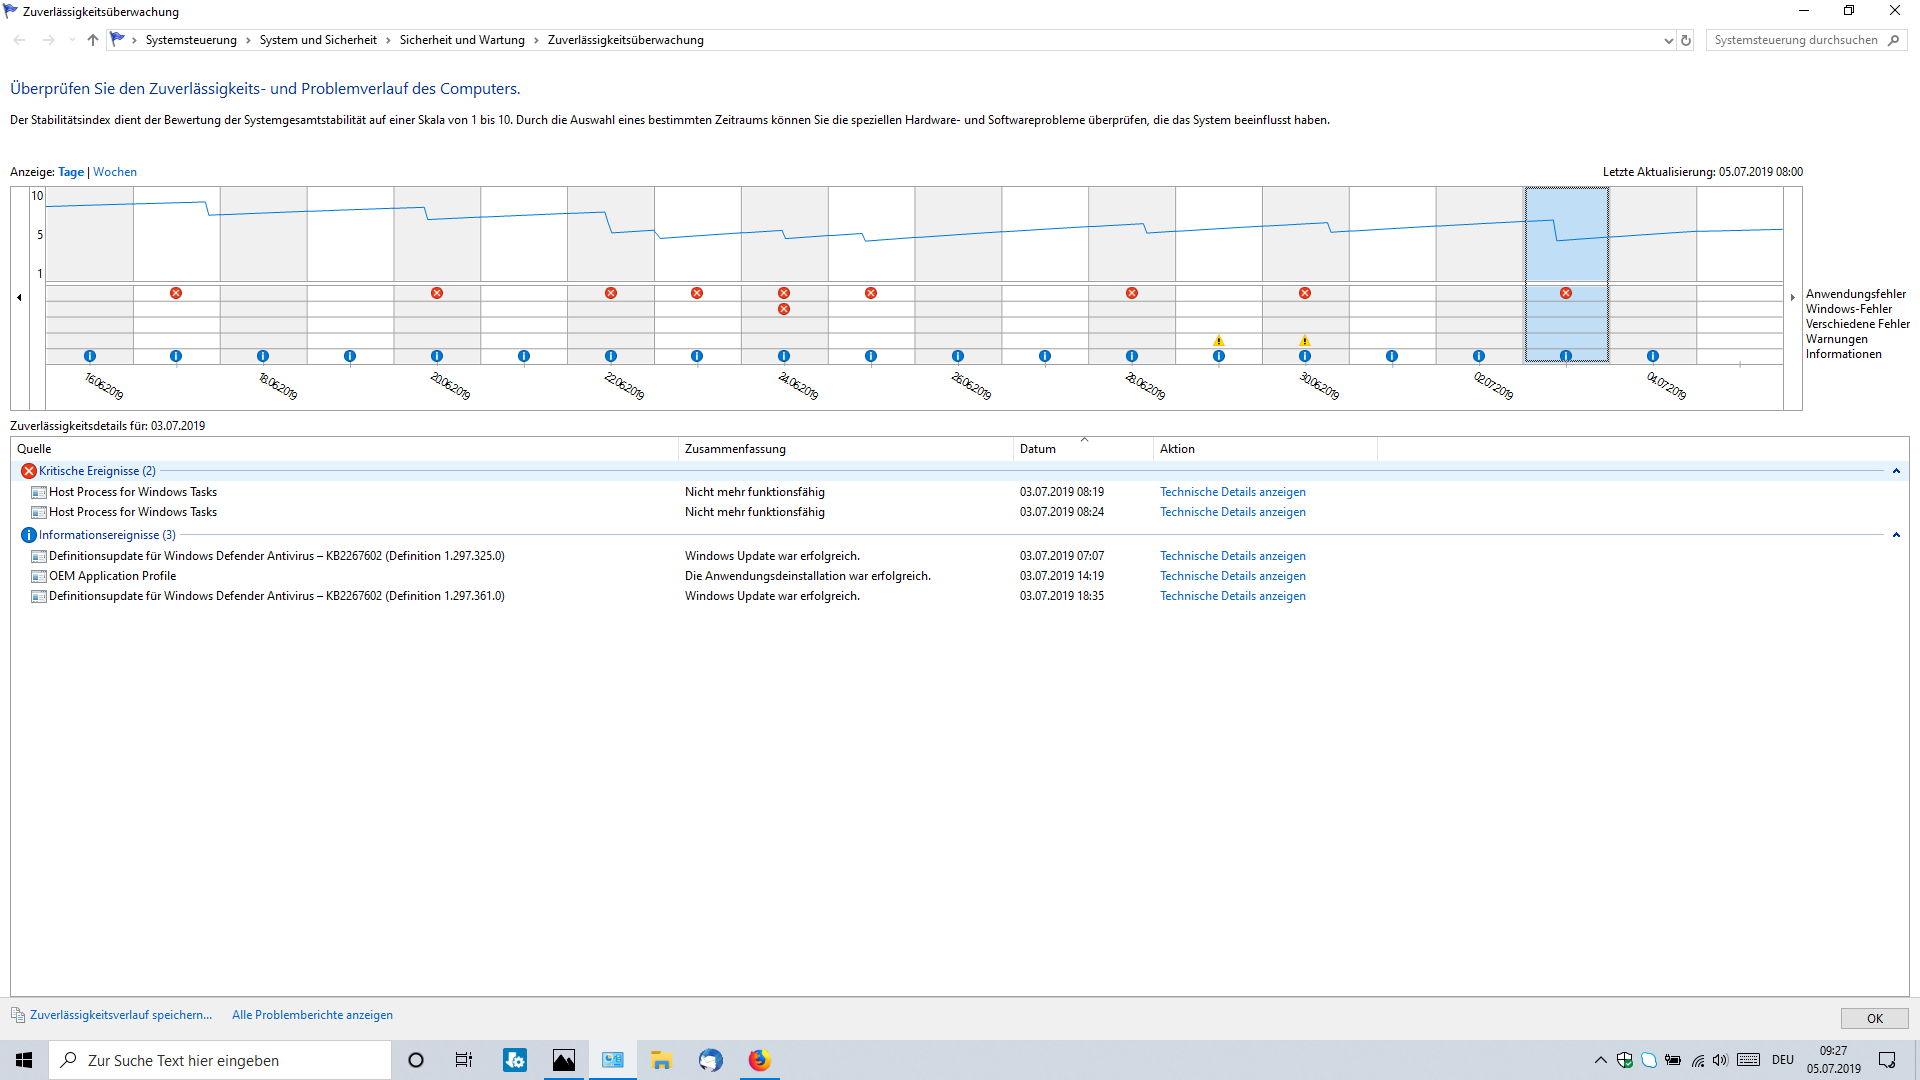Select information icon on 01.07.2019
Viewport: 1920px width, 1080px height.
tap(1392, 356)
